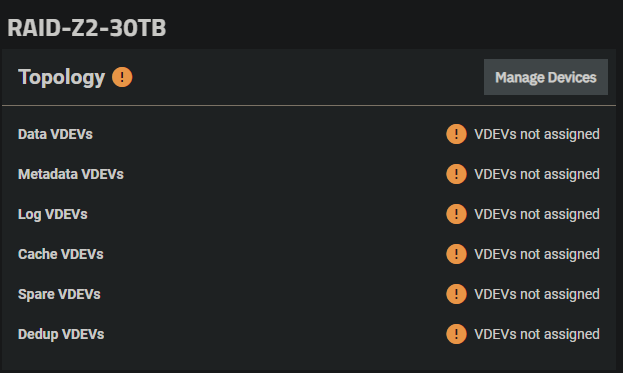This screenshot has width=623, height=373.
Task: Click the Dedup VDEVs warning icon
Action: 456,334
